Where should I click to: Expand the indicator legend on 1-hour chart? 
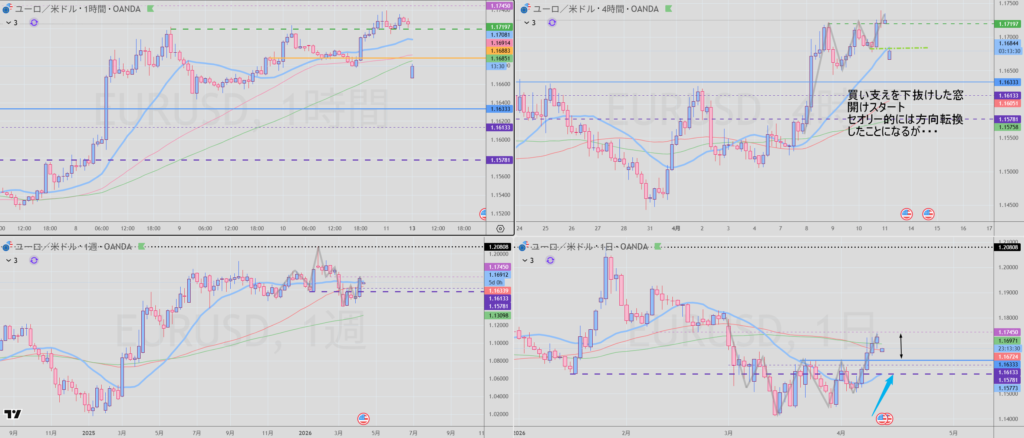(7, 21)
